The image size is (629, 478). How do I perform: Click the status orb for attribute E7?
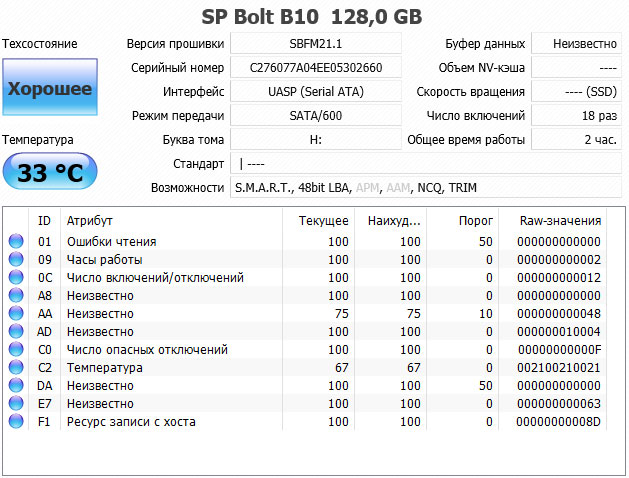(x=16, y=403)
